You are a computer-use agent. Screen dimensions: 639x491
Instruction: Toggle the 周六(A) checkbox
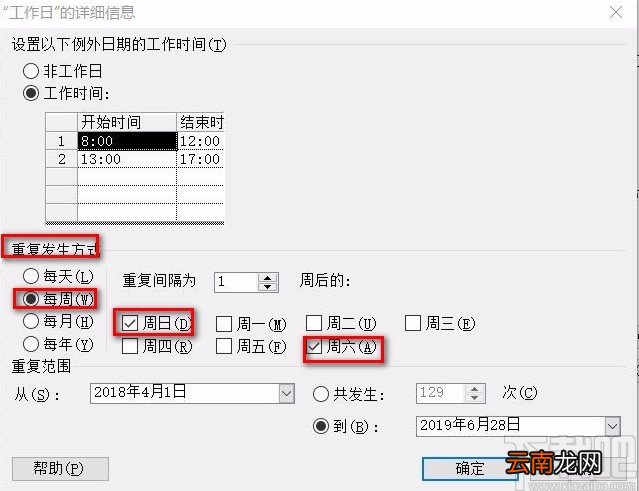(314, 347)
